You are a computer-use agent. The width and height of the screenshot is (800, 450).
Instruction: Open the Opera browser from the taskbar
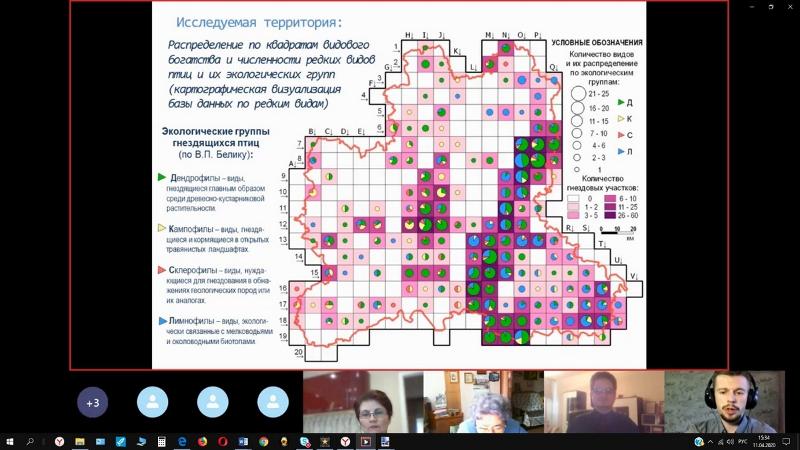222,441
